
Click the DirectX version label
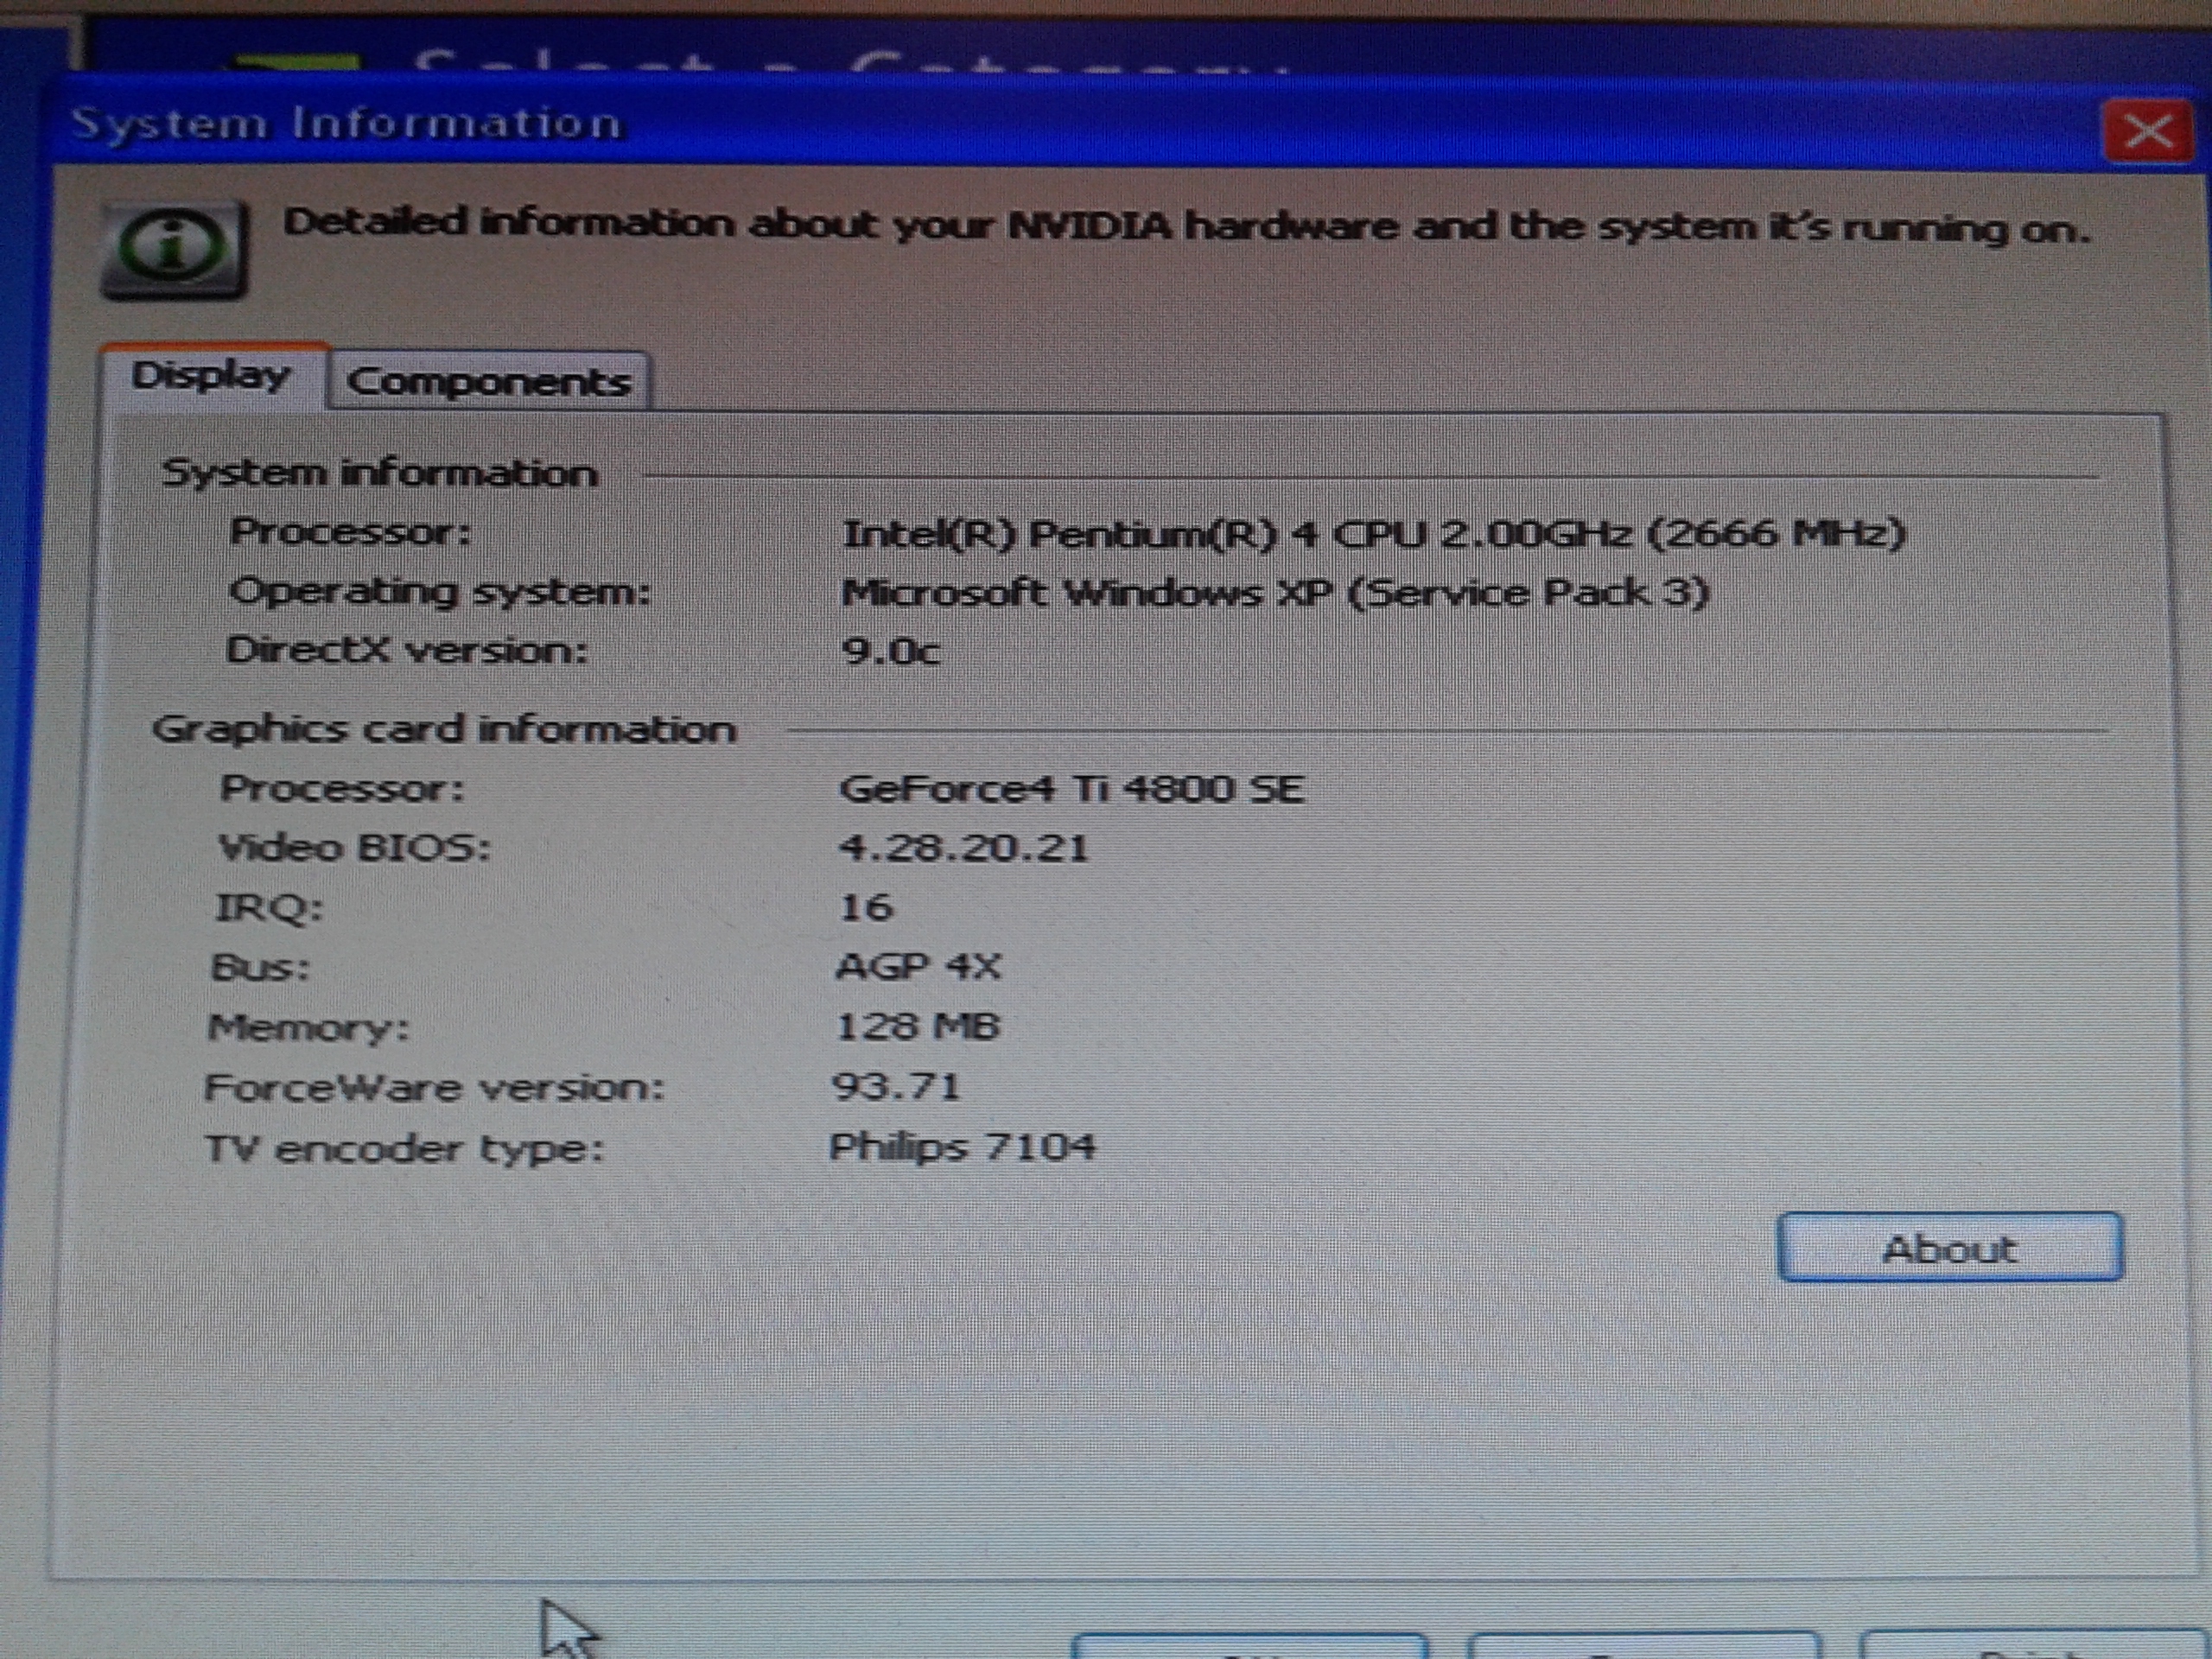tap(407, 651)
